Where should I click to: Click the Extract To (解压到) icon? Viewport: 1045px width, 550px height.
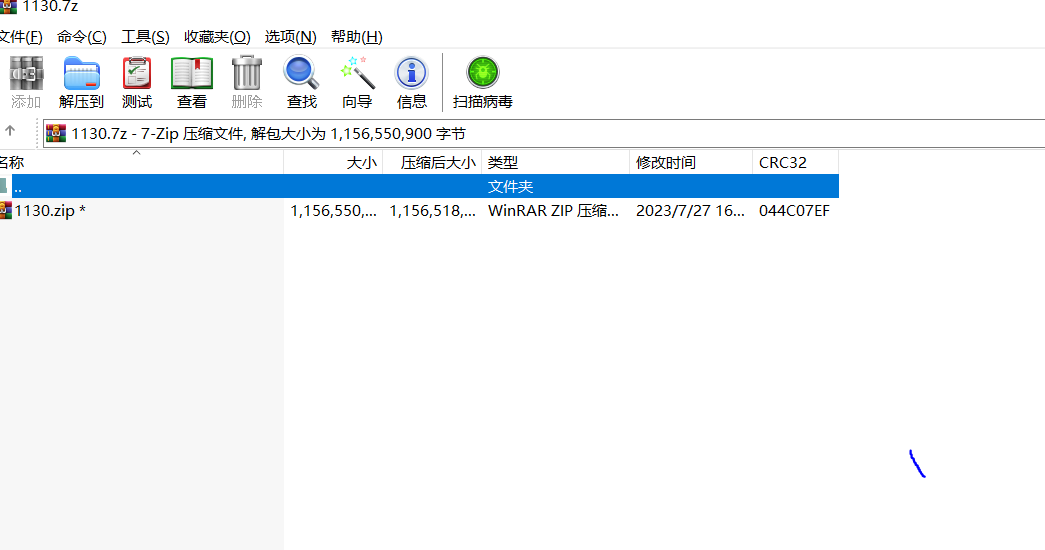(81, 82)
